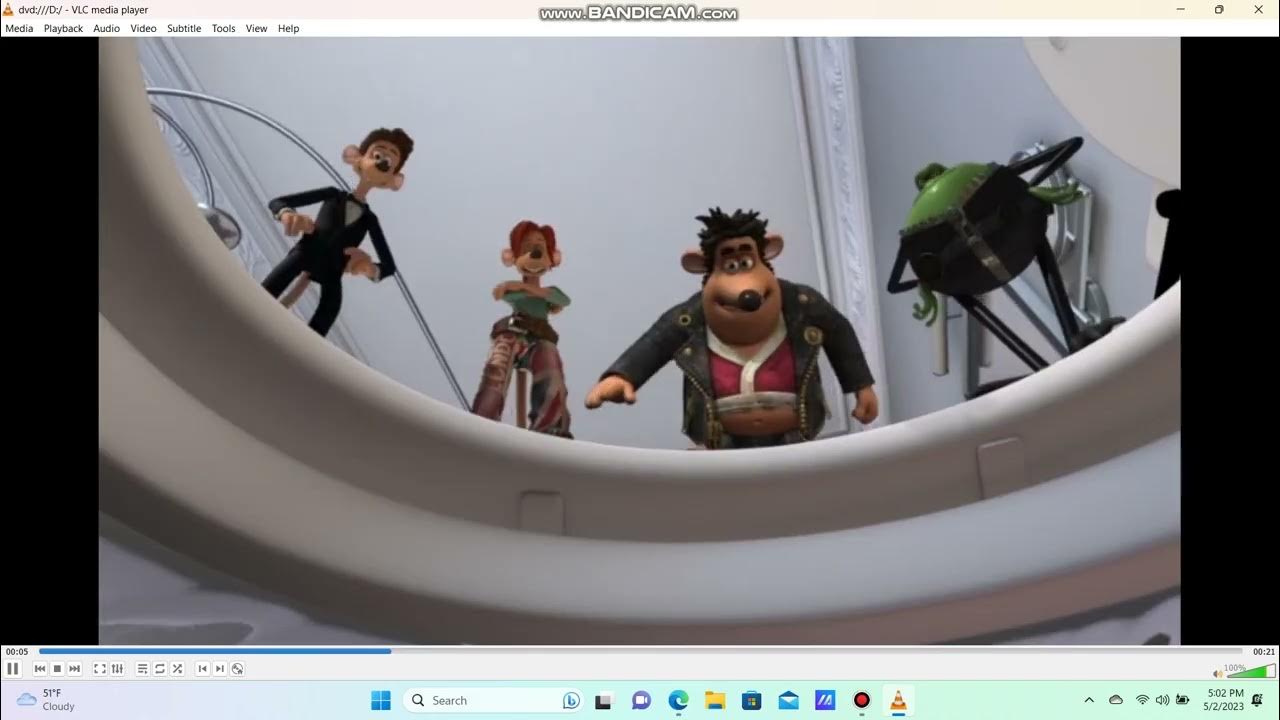Image resolution: width=1280 pixels, height=720 pixels.
Task: Open Windows Start menu
Action: point(381,701)
